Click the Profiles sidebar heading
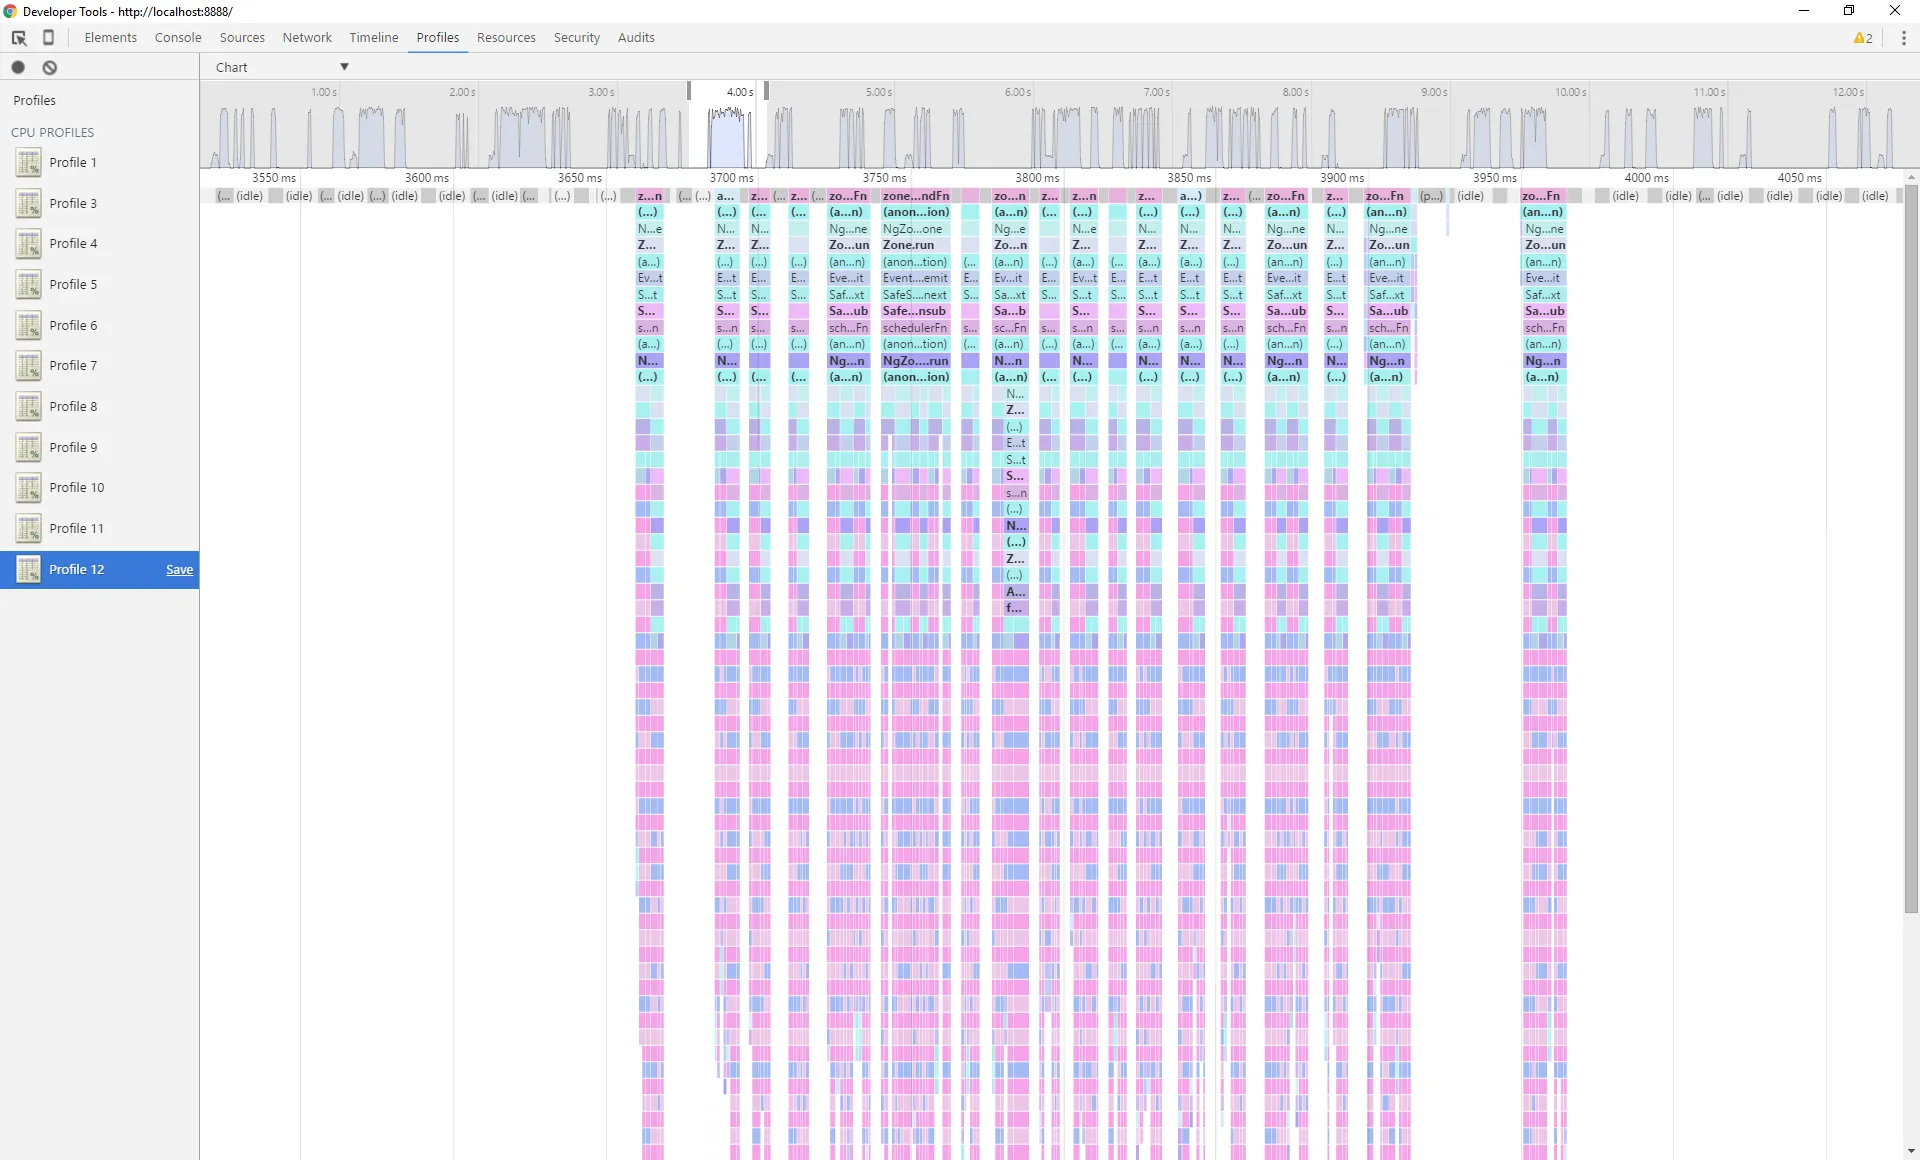The height and width of the screenshot is (1160, 1920). [x=34, y=100]
